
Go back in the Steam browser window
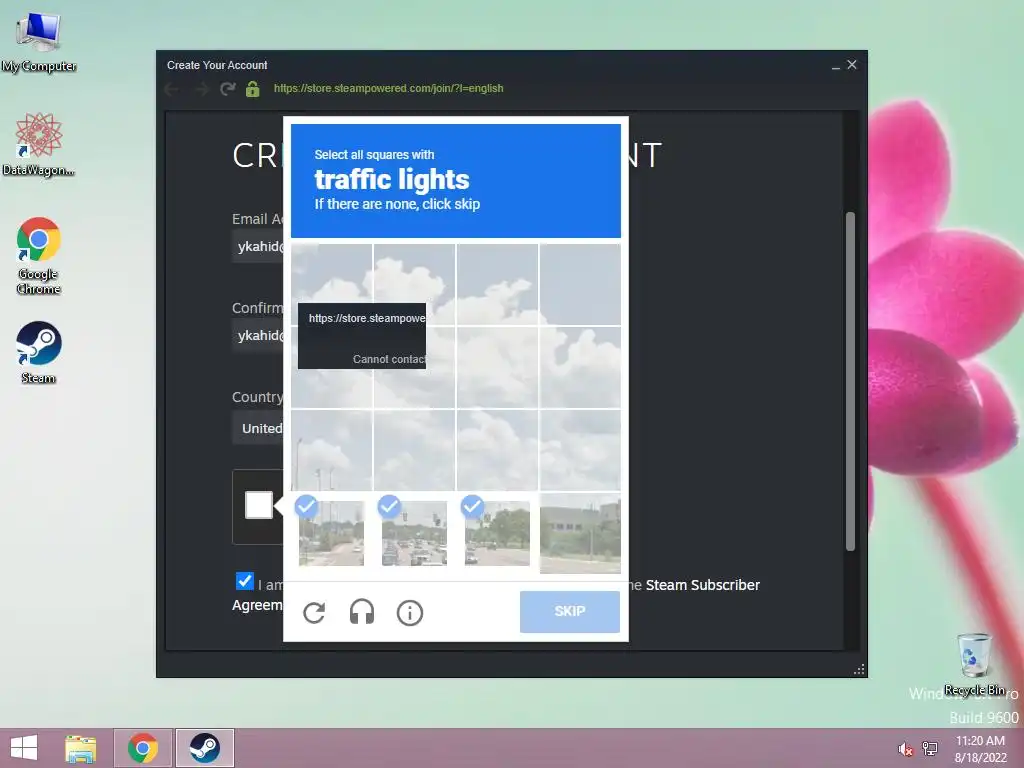coord(172,88)
